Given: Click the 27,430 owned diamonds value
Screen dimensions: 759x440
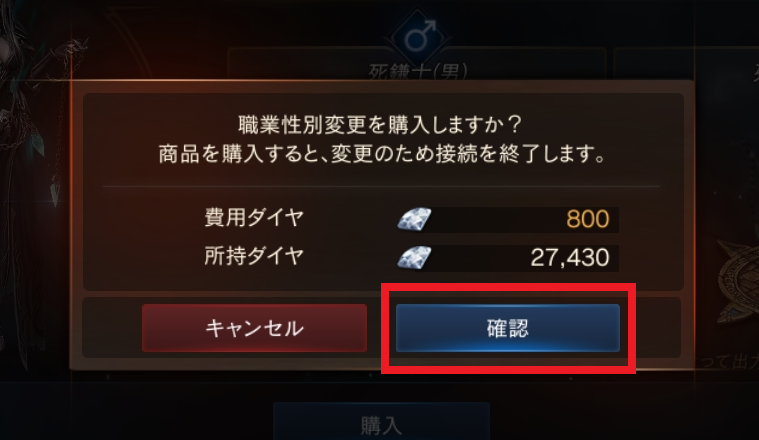Looking at the screenshot, I should pos(570,257).
